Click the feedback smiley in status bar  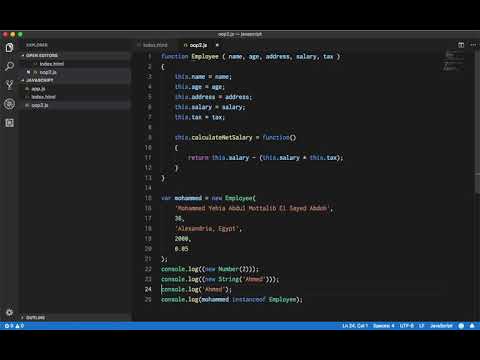click(461, 326)
